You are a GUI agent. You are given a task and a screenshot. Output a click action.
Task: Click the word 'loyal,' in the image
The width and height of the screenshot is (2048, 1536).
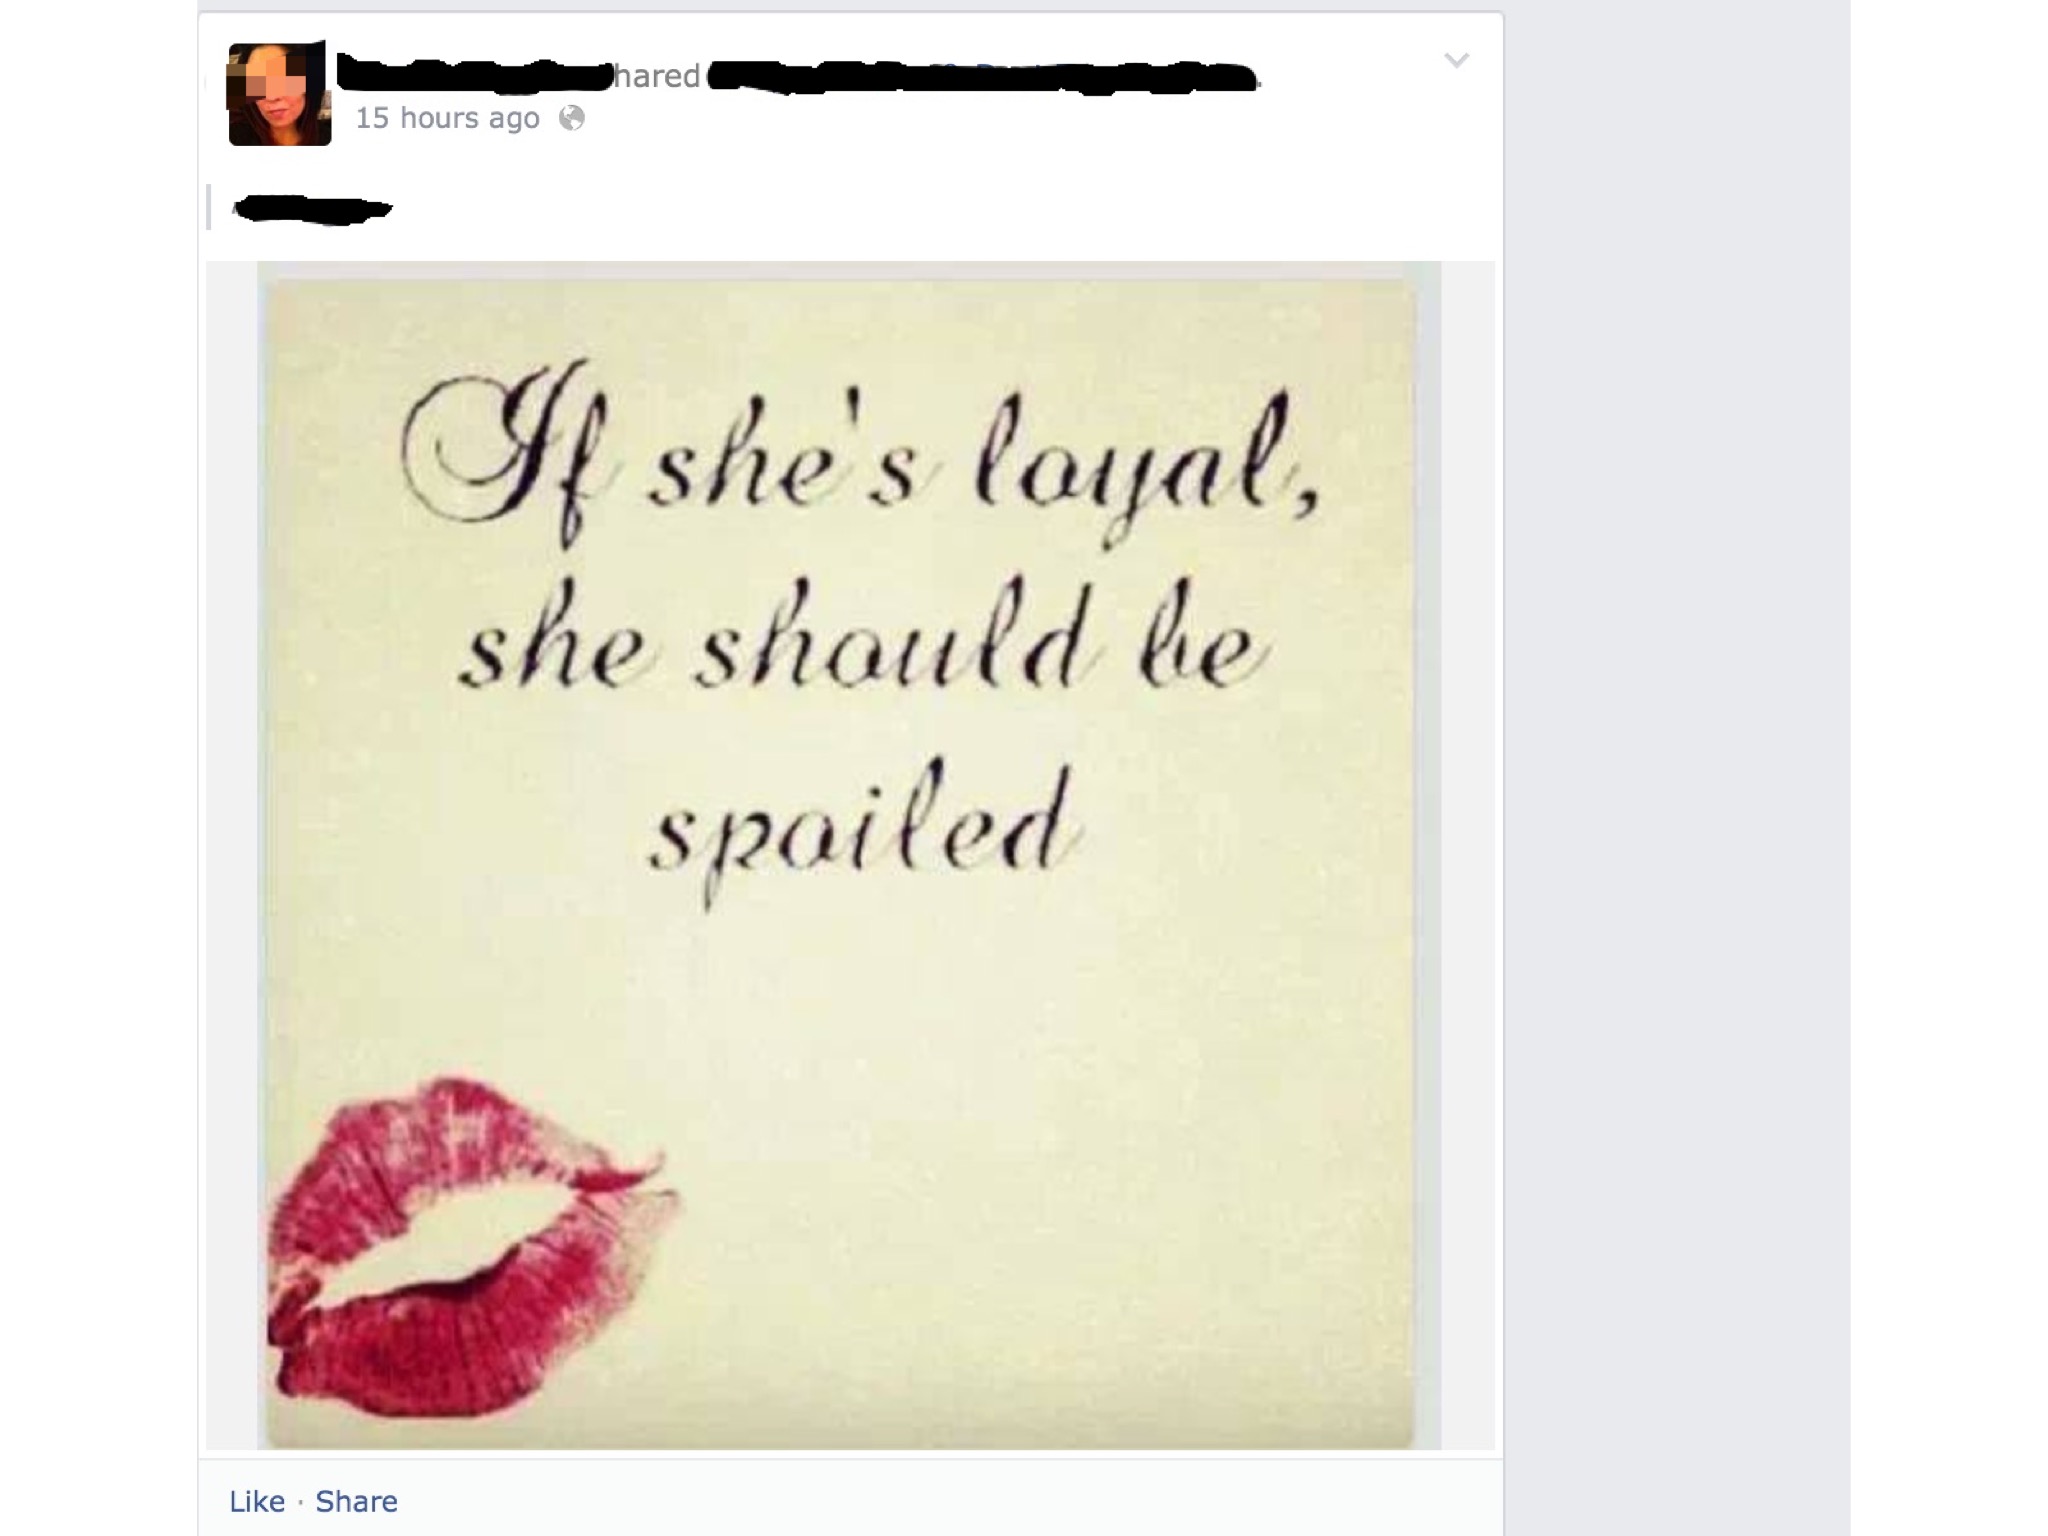(1146, 468)
